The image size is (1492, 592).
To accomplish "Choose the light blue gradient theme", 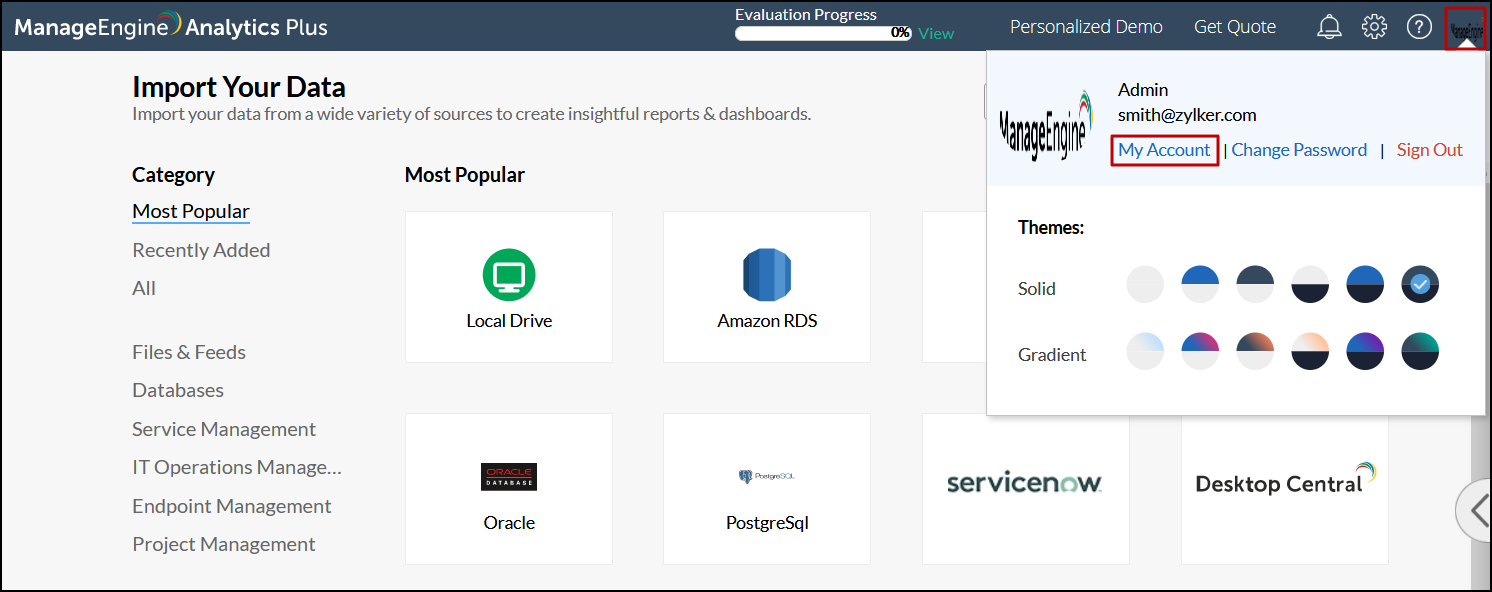I will tap(1145, 351).
